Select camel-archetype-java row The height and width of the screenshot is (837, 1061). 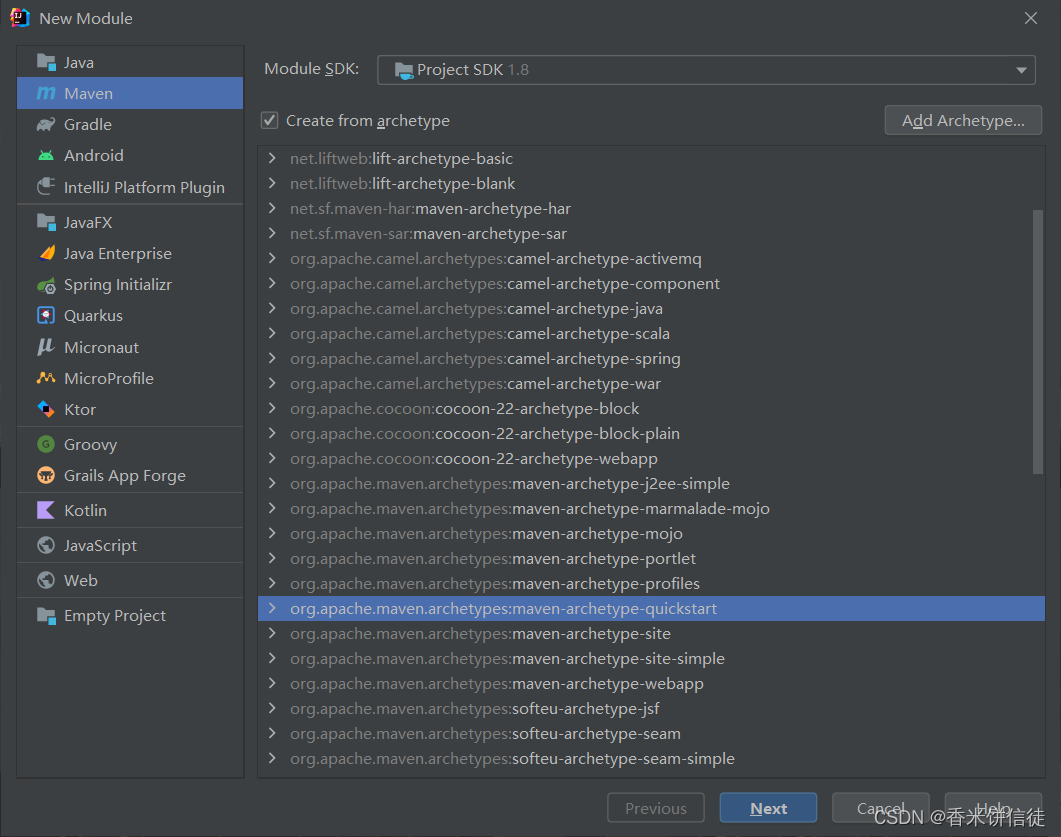651,309
